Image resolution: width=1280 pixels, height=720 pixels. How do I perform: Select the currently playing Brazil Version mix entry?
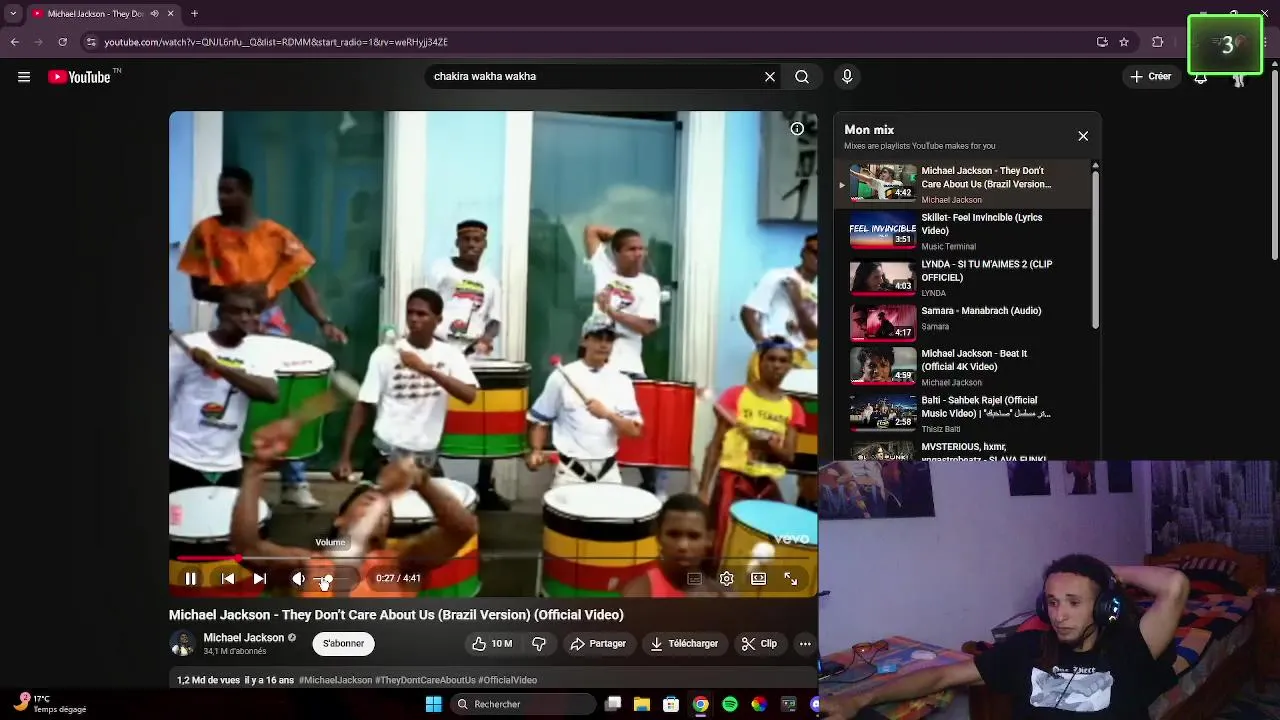[x=961, y=184]
